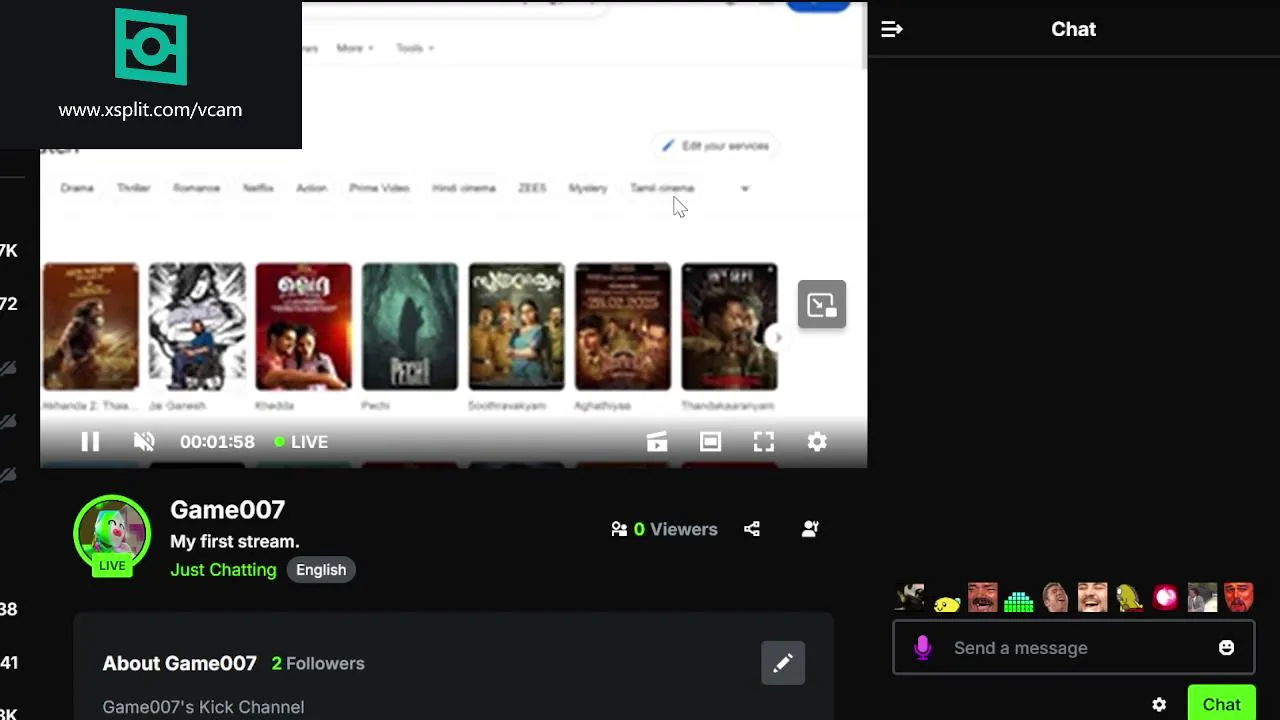Select the Netflix filter chip

coord(258,188)
